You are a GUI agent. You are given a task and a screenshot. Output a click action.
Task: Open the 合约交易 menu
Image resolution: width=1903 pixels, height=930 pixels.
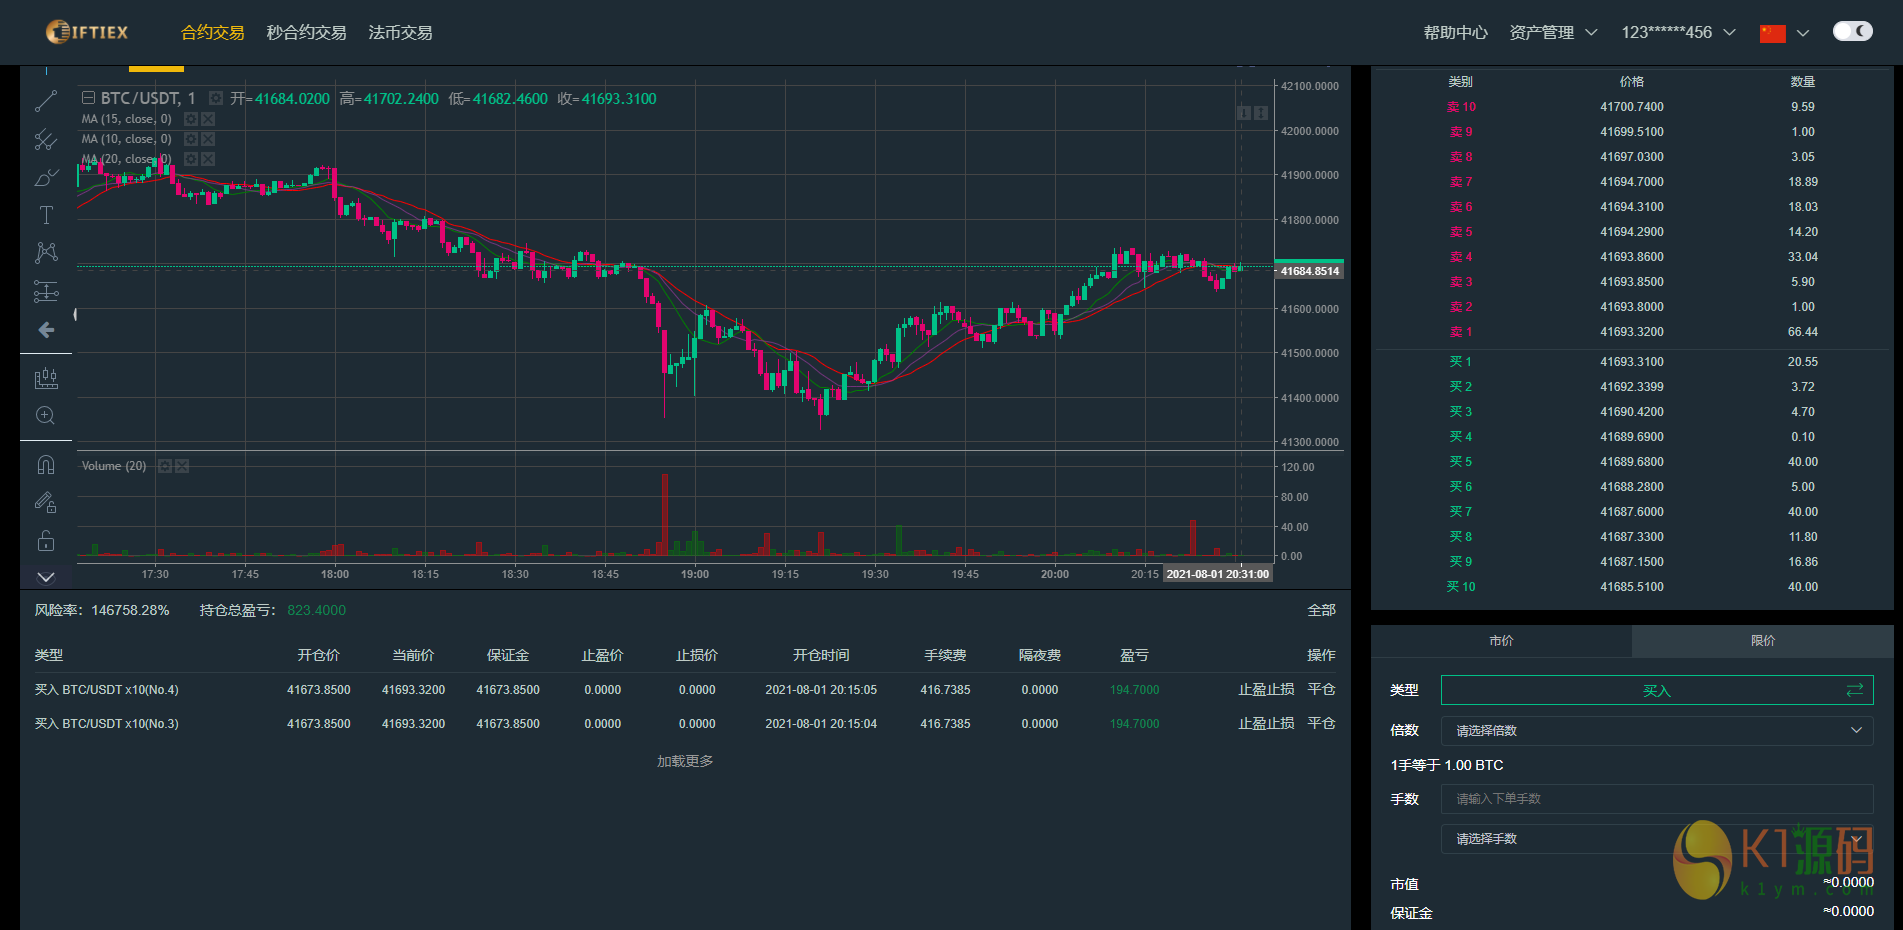(x=212, y=33)
